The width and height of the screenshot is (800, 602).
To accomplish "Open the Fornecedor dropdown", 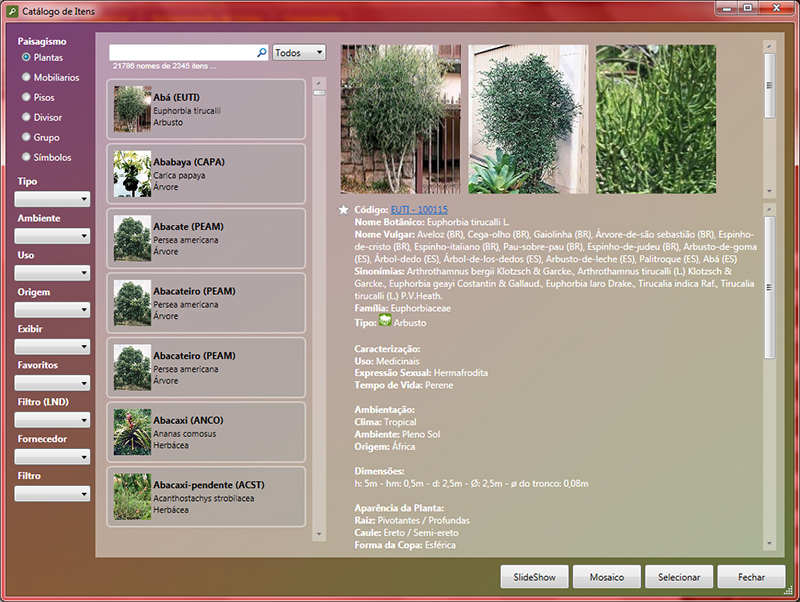I will (x=53, y=456).
